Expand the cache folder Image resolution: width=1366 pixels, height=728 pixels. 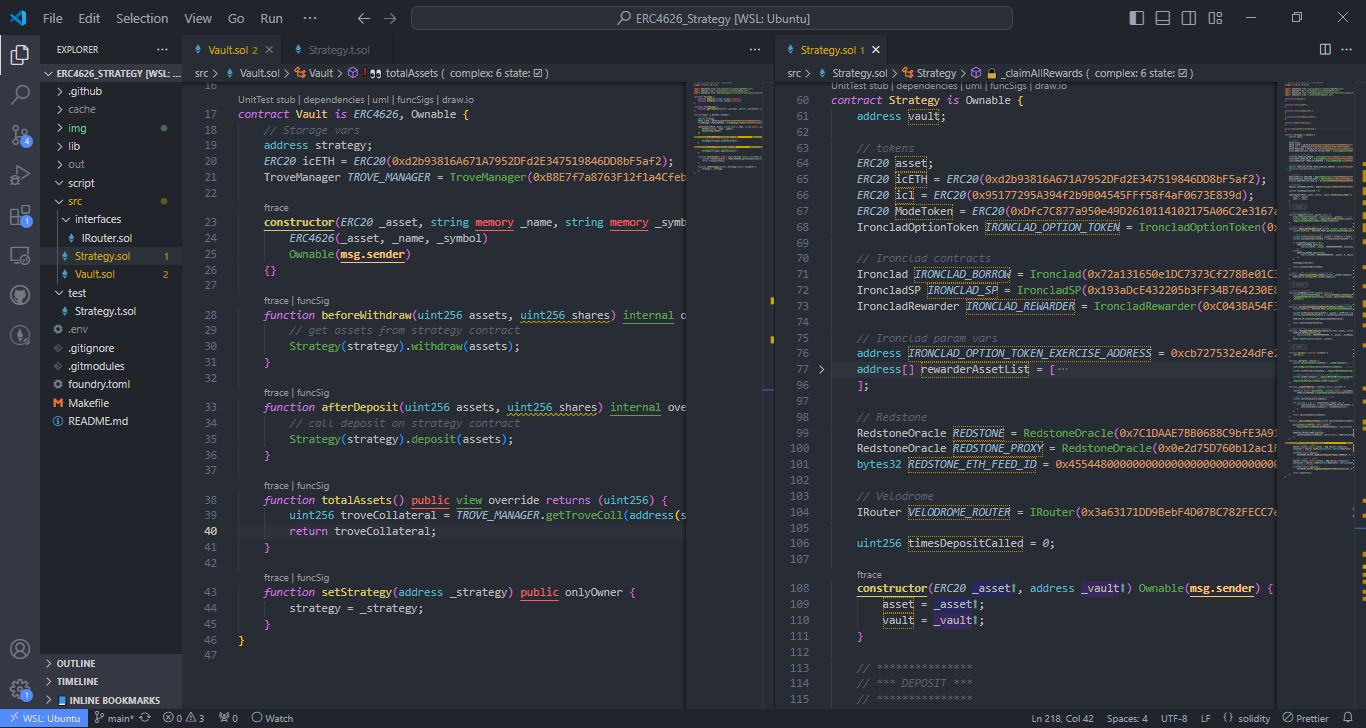pyautogui.click(x=112, y=109)
